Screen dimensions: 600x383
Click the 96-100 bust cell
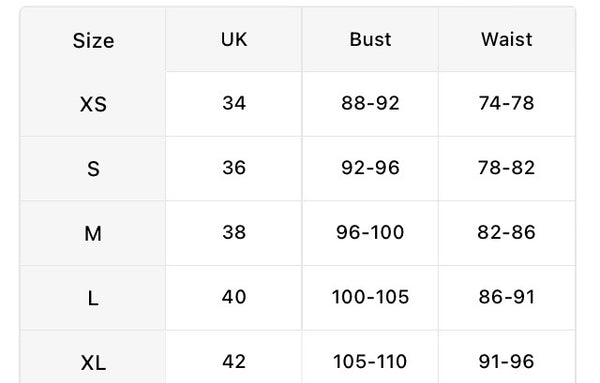coord(370,232)
